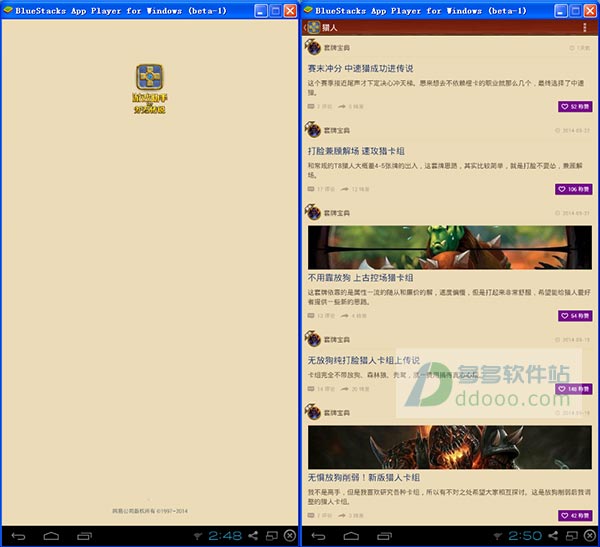The width and height of the screenshot is (600, 547).
Task: Share the 无放狗纯打脸猎人卡组上传说 post
Action: (355, 389)
